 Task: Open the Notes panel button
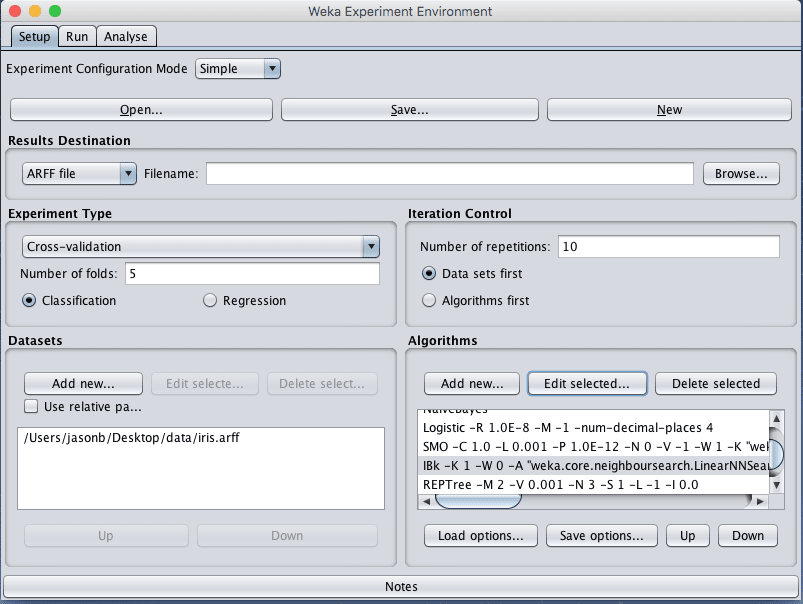401,587
